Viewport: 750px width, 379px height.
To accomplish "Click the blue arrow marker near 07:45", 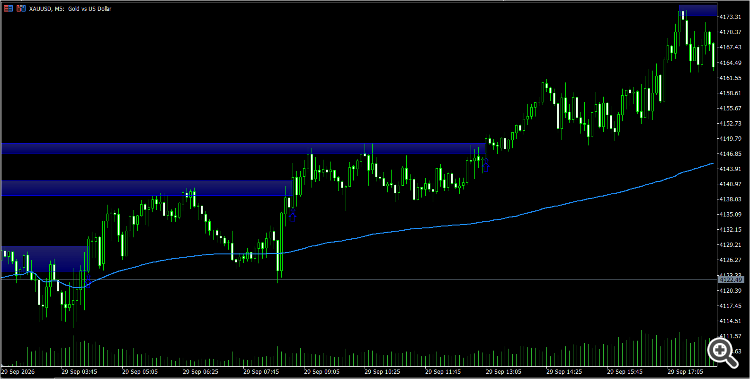I will tap(293, 216).
